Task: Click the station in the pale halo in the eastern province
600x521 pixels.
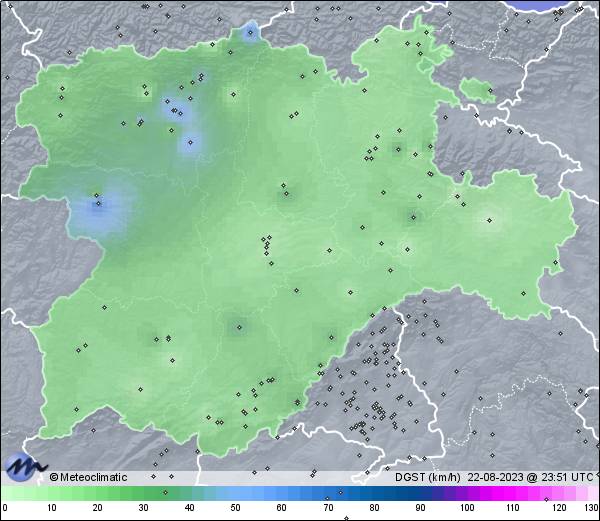Action: pyautogui.click(x=489, y=220)
